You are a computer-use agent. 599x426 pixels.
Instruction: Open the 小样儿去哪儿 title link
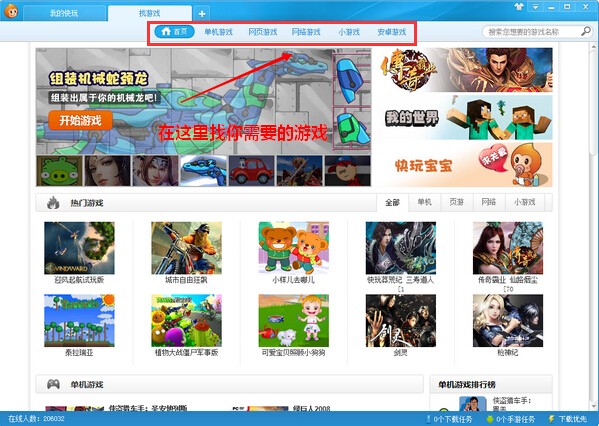[293, 280]
